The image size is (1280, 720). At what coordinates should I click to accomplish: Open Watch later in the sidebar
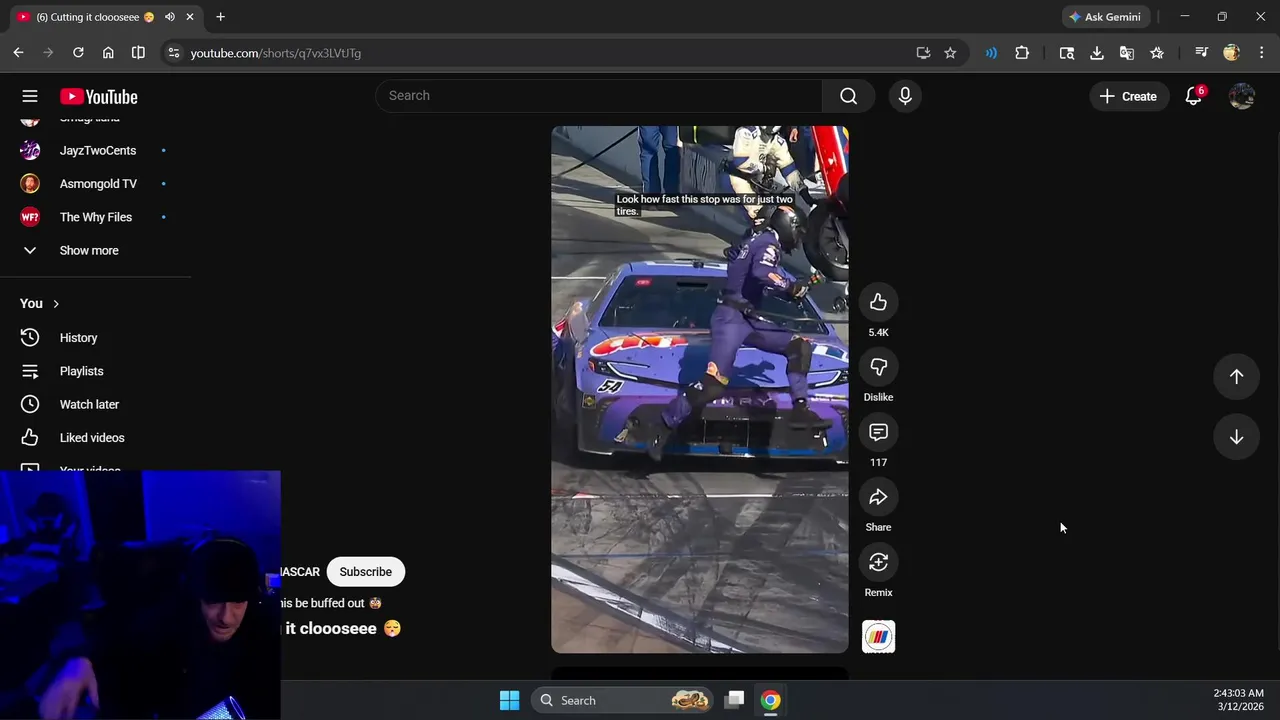tap(89, 404)
